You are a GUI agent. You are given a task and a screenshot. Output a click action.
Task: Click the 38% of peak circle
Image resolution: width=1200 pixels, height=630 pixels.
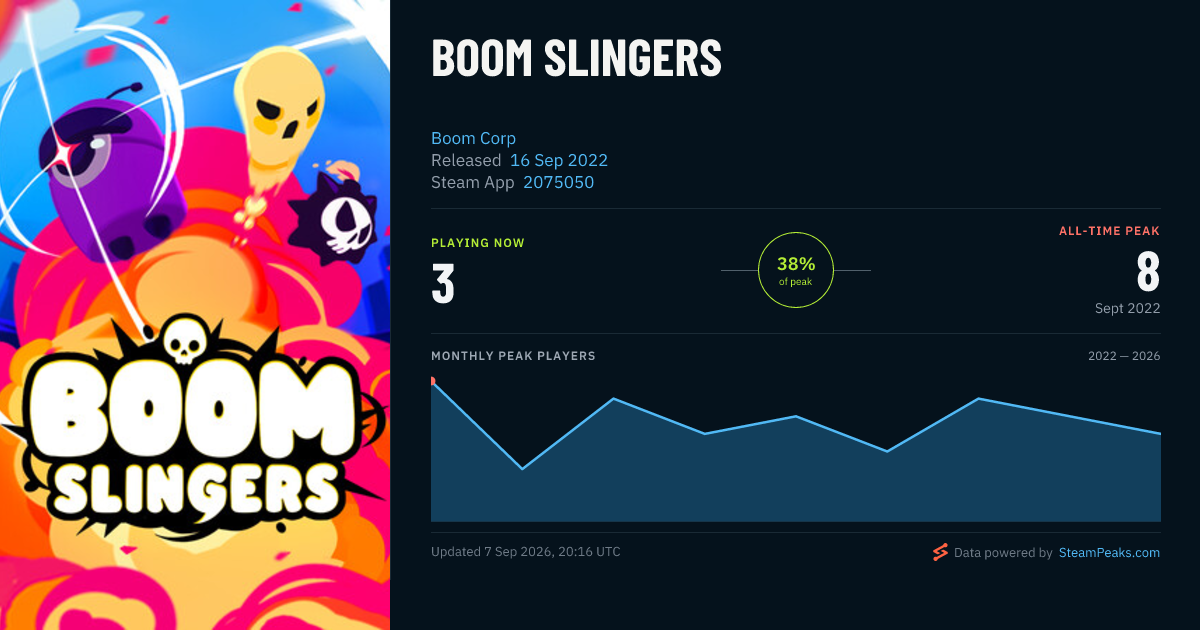click(x=796, y=270)
